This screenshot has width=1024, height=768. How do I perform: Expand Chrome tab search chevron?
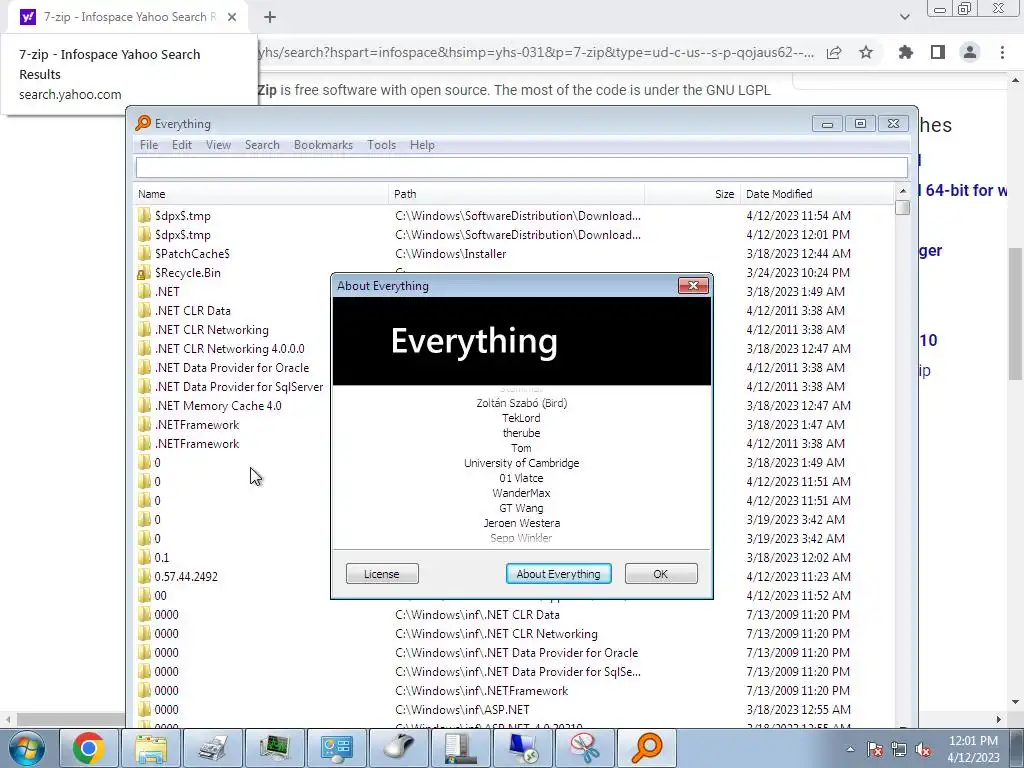pyautogui.click(x=904, y=17)
